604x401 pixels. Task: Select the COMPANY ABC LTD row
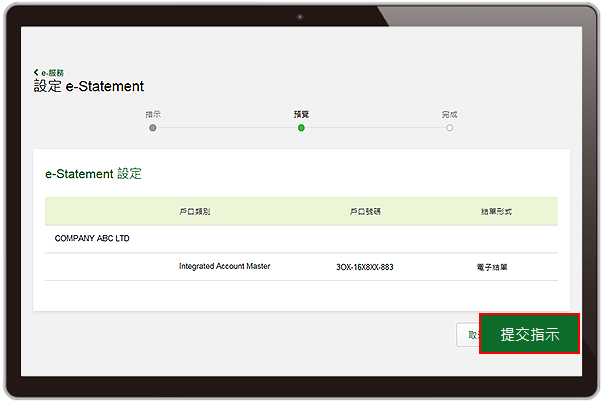pos(301,238)
